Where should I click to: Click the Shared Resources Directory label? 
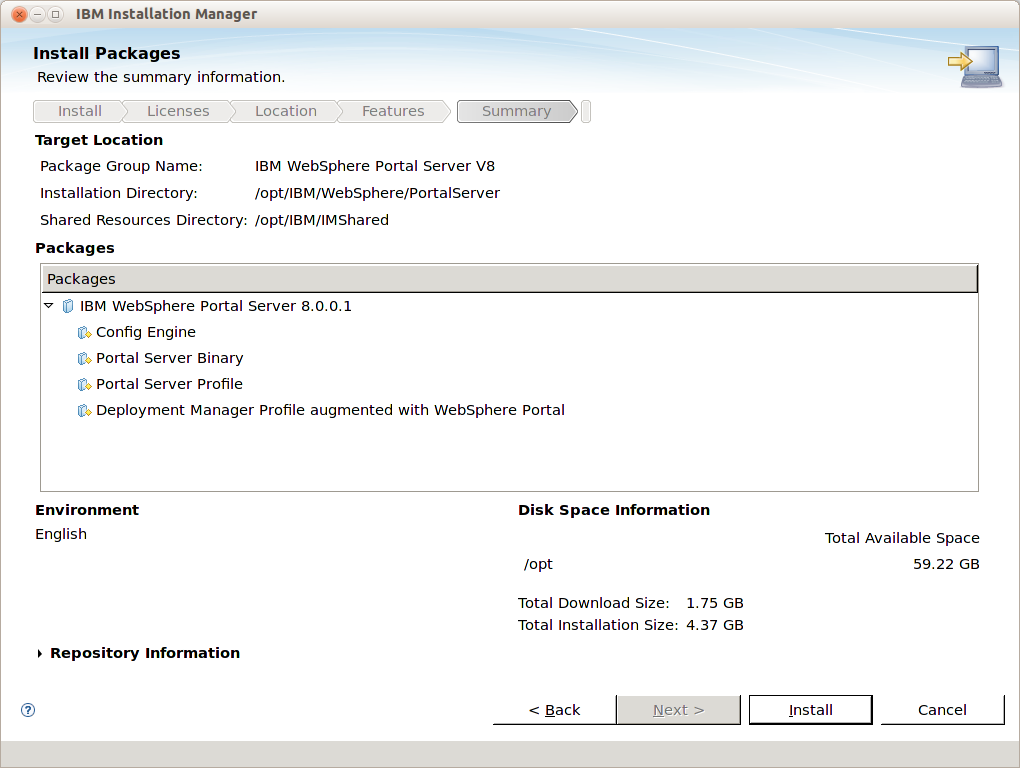144,220
